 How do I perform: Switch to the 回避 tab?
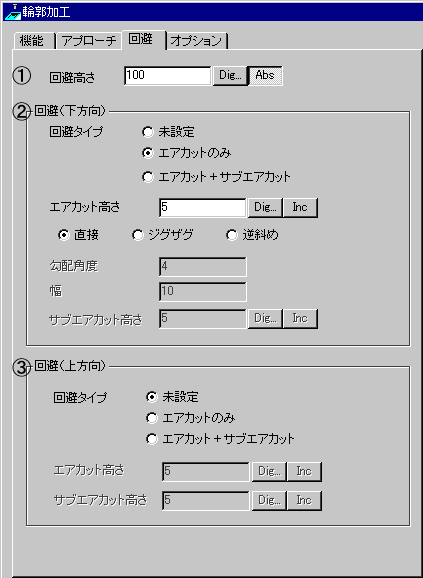[144, 40]
